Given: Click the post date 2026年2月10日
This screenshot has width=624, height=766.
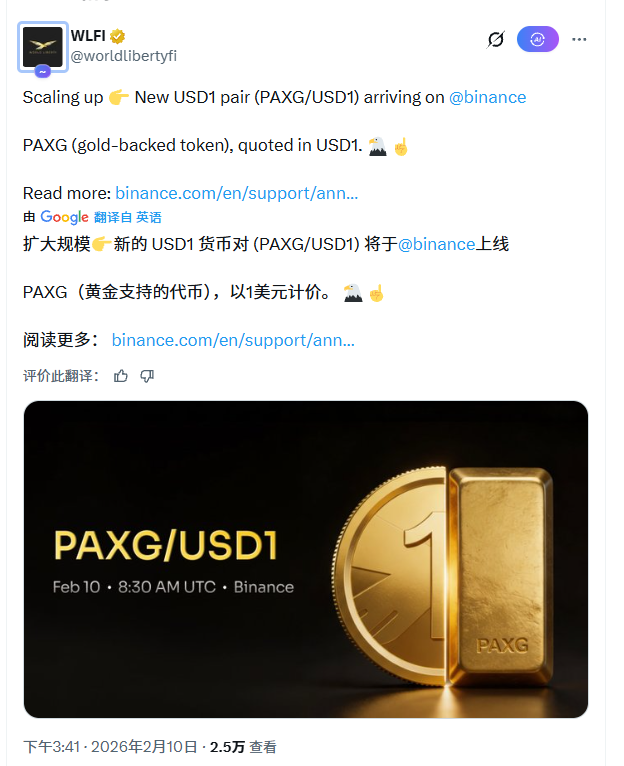Looking at the screenshot, I should click(144, 746).
